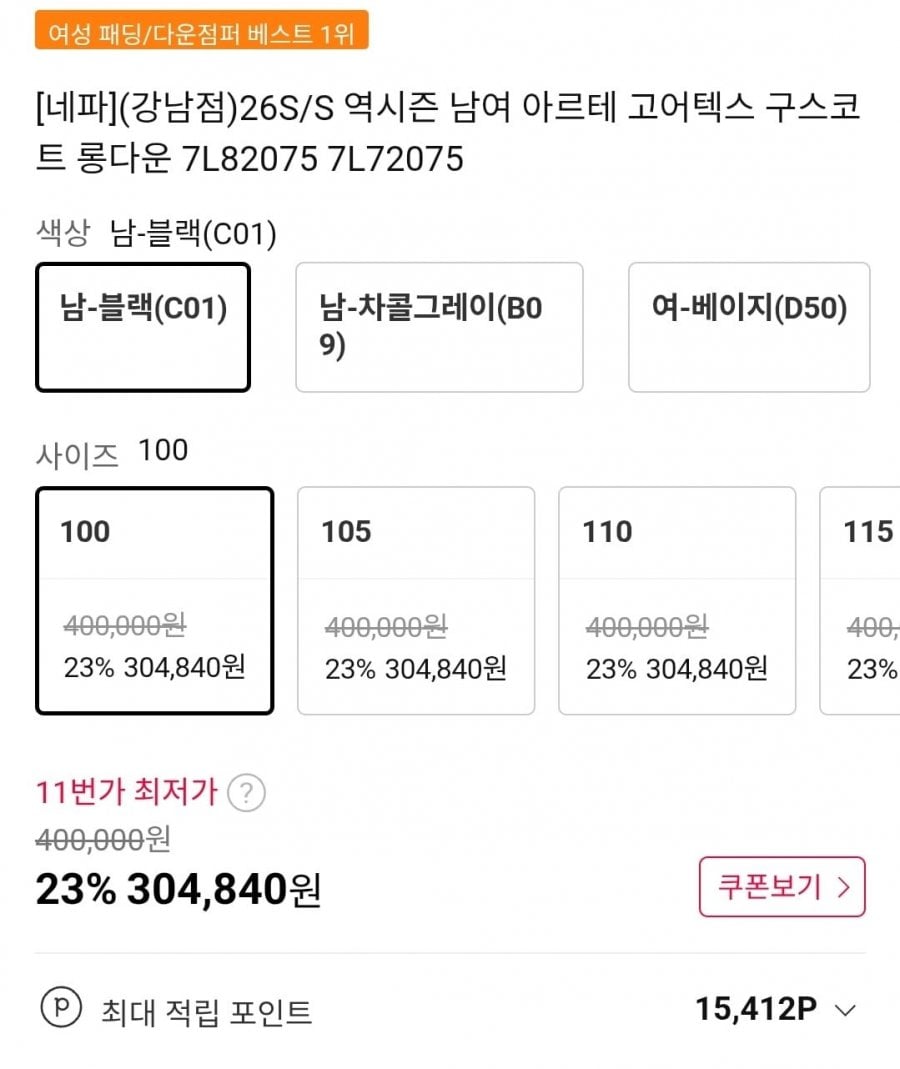Select the 남-블랙(C01) color option

(143, 327)
